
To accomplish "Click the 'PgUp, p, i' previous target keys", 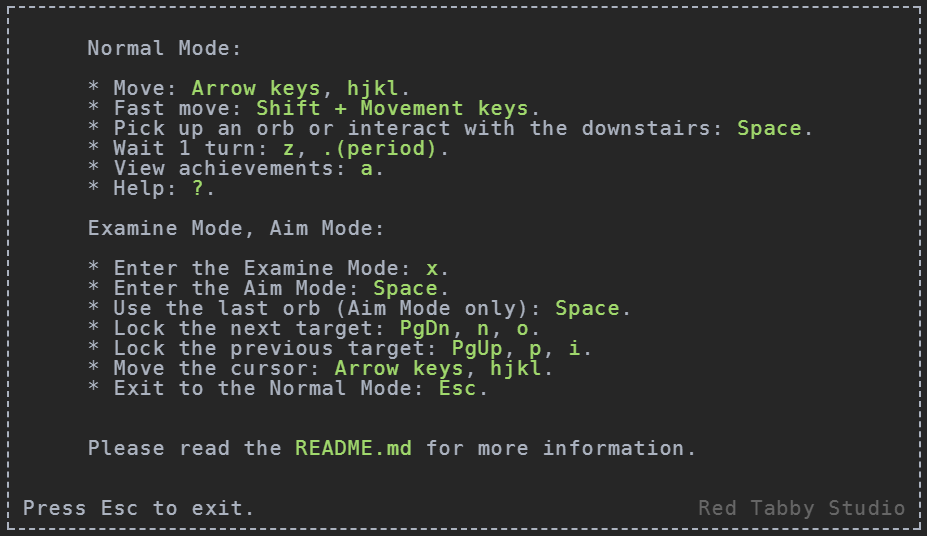I will pos(516,349).
